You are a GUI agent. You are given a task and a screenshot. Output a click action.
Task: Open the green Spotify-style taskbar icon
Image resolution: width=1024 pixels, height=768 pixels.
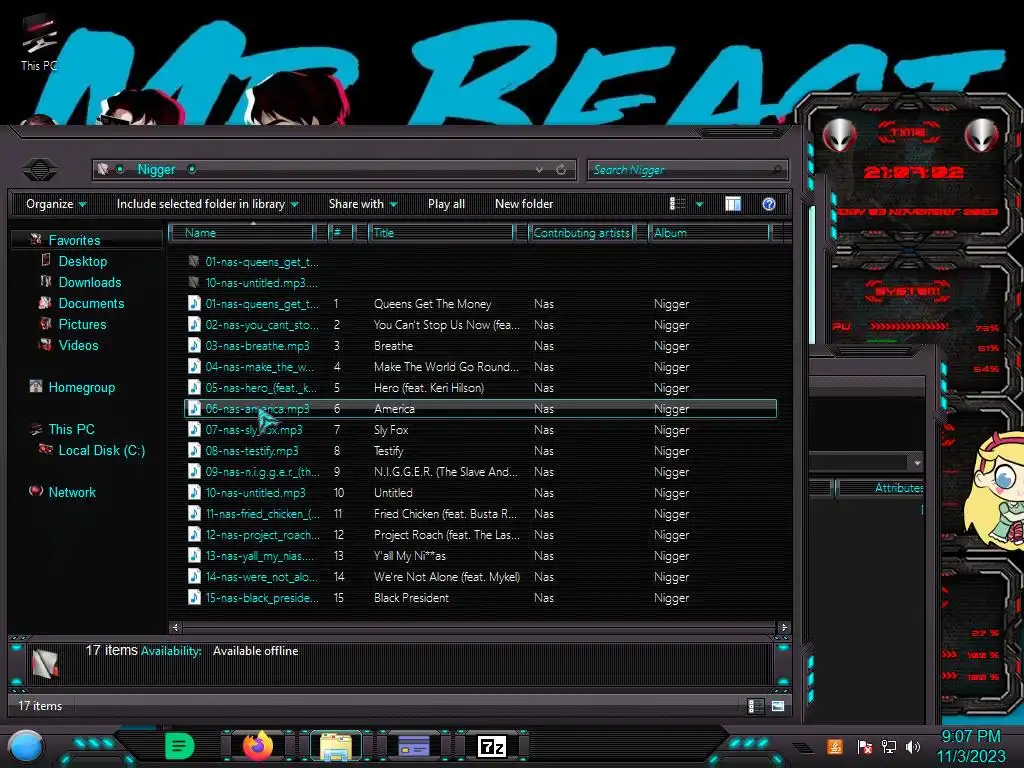pyautogui.click(x=180, y=746)
